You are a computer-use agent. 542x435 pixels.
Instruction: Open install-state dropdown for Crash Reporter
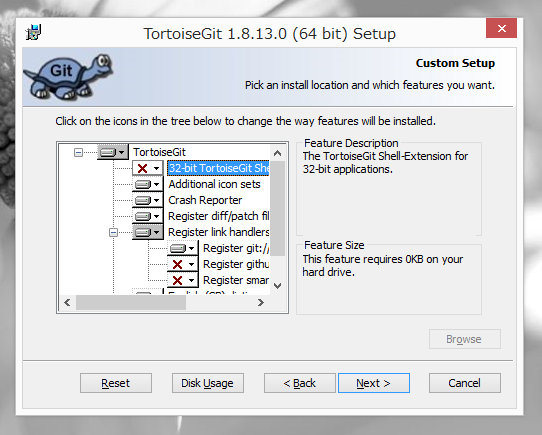[148, 200]
